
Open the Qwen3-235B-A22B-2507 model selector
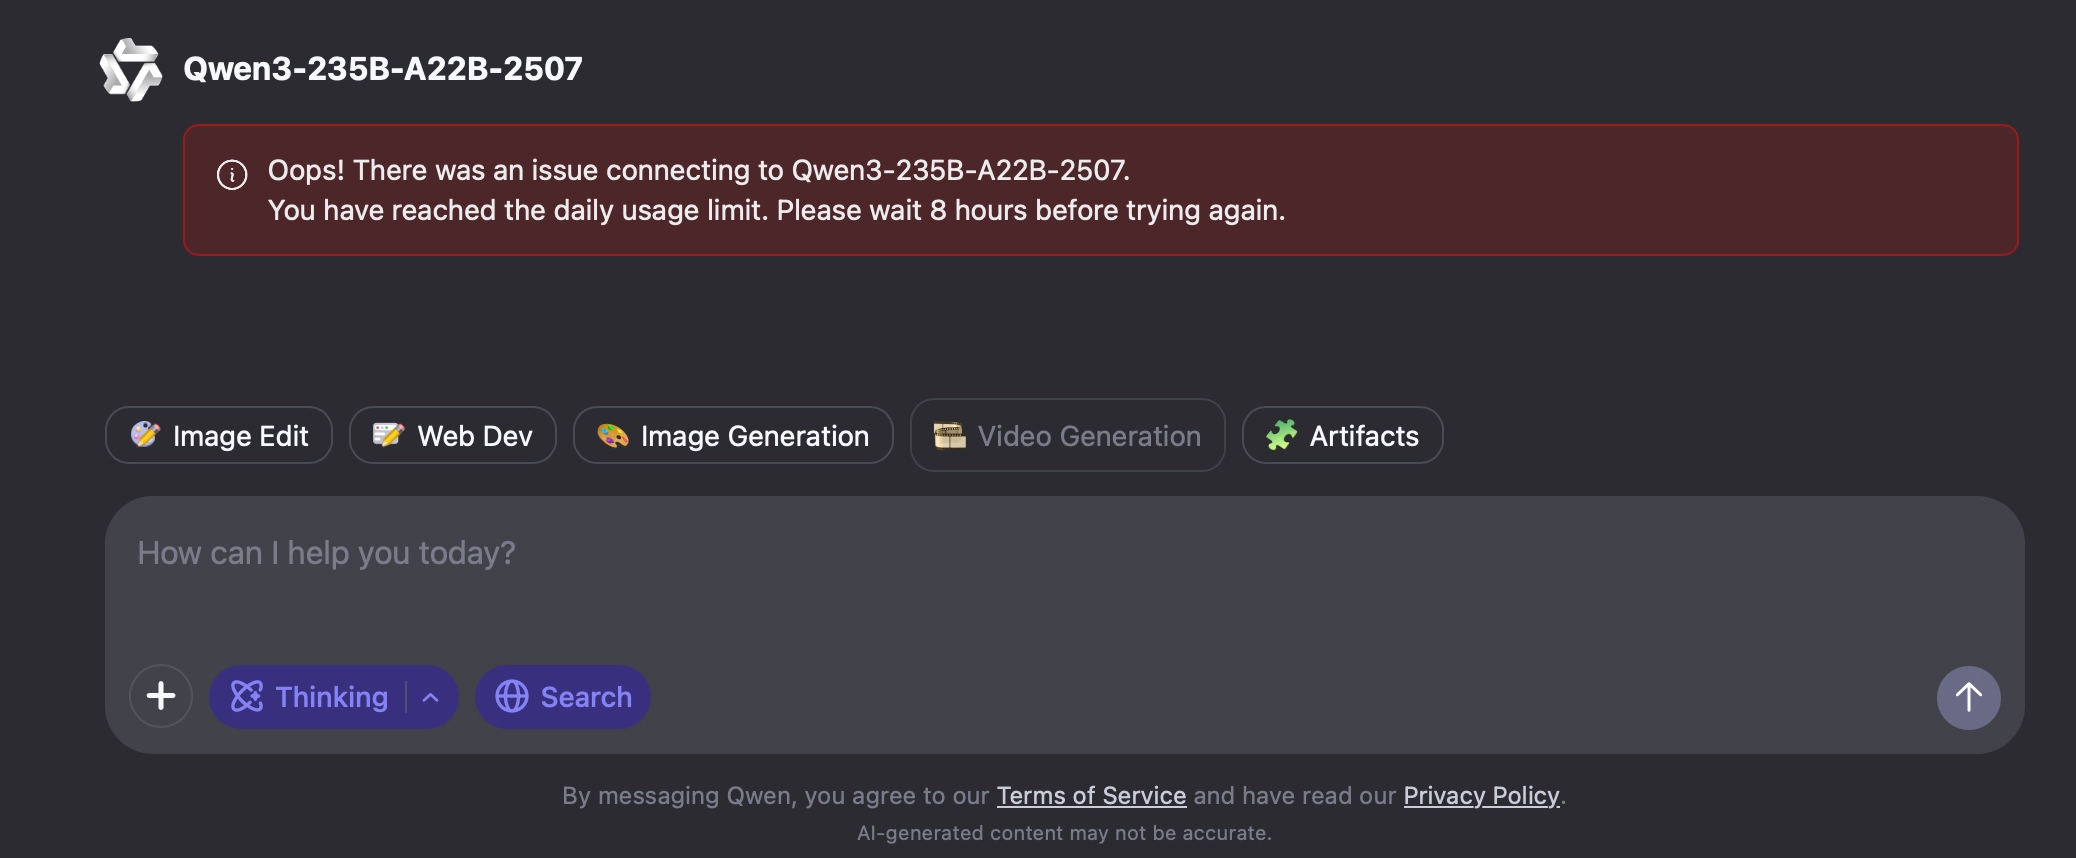point(382,69)
